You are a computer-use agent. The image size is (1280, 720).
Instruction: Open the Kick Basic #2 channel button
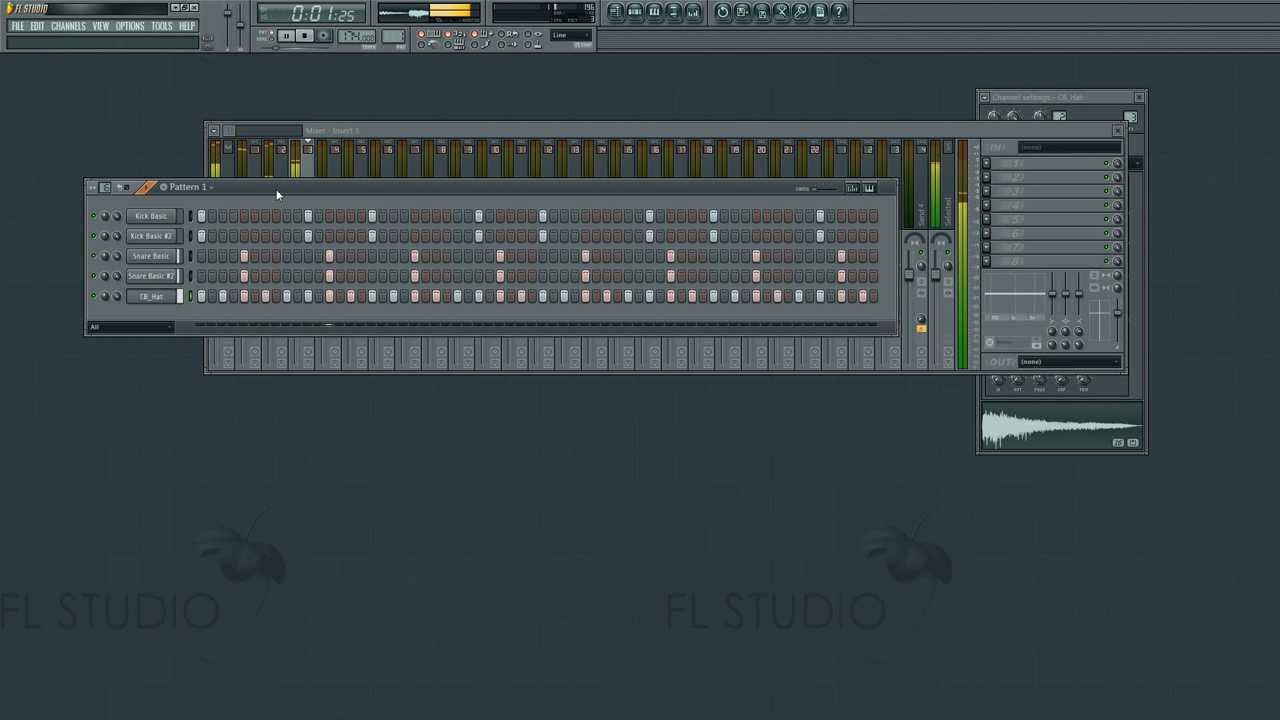(151, 236)
